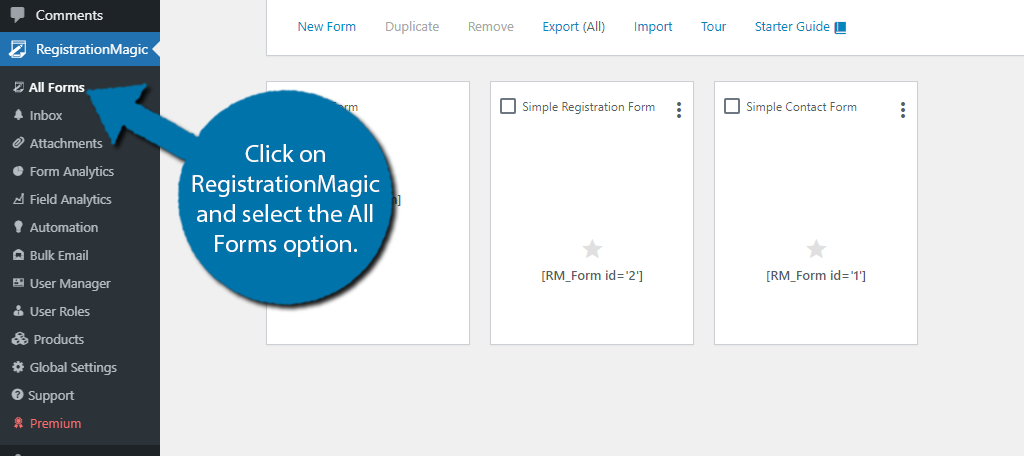This screenshot has height=456, width=1024.
Task: Click the User Manager card icon
Action: click(18, 284)
